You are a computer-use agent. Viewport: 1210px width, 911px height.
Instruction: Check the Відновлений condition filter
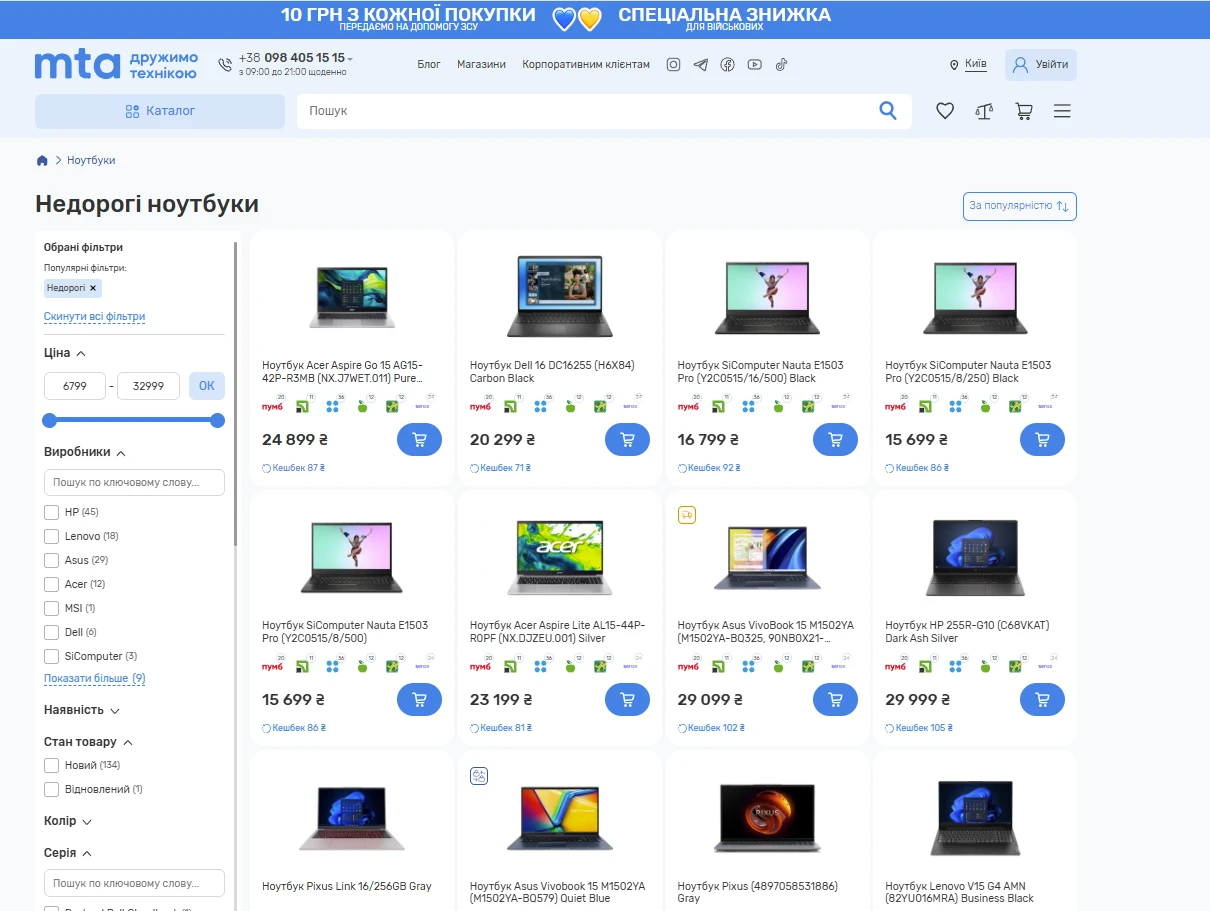coord(51,789)
